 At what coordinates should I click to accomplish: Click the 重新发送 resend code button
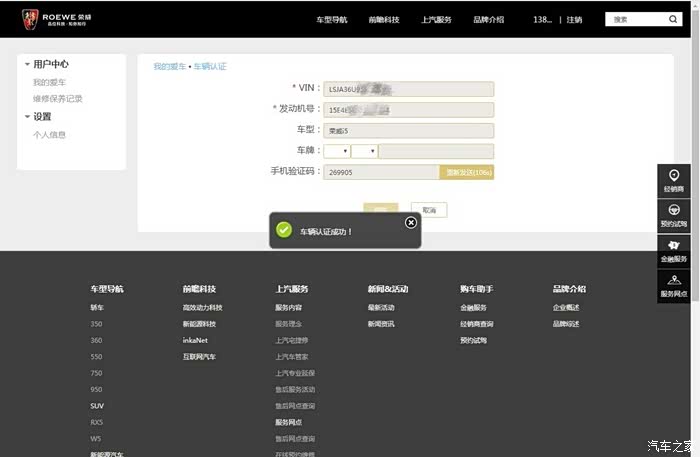pos(466,172)
